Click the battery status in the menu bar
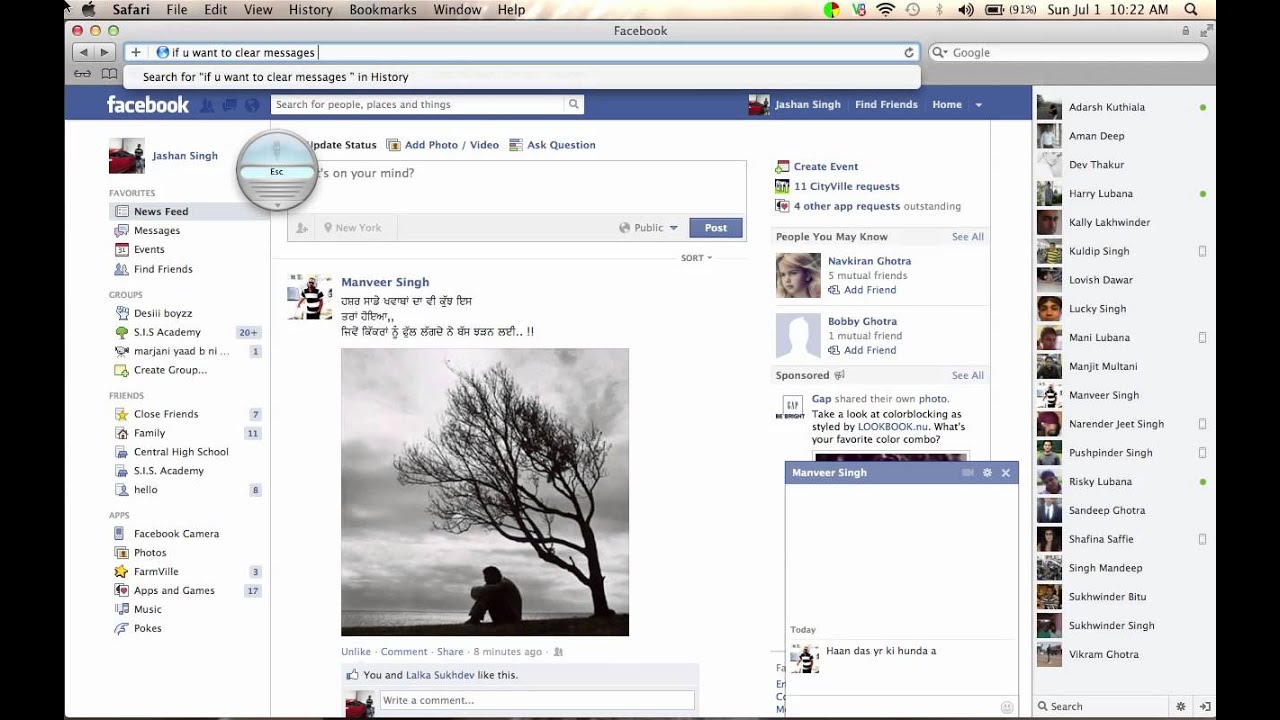Viewport: 1280px width, 720px height. pos(1011,9)
